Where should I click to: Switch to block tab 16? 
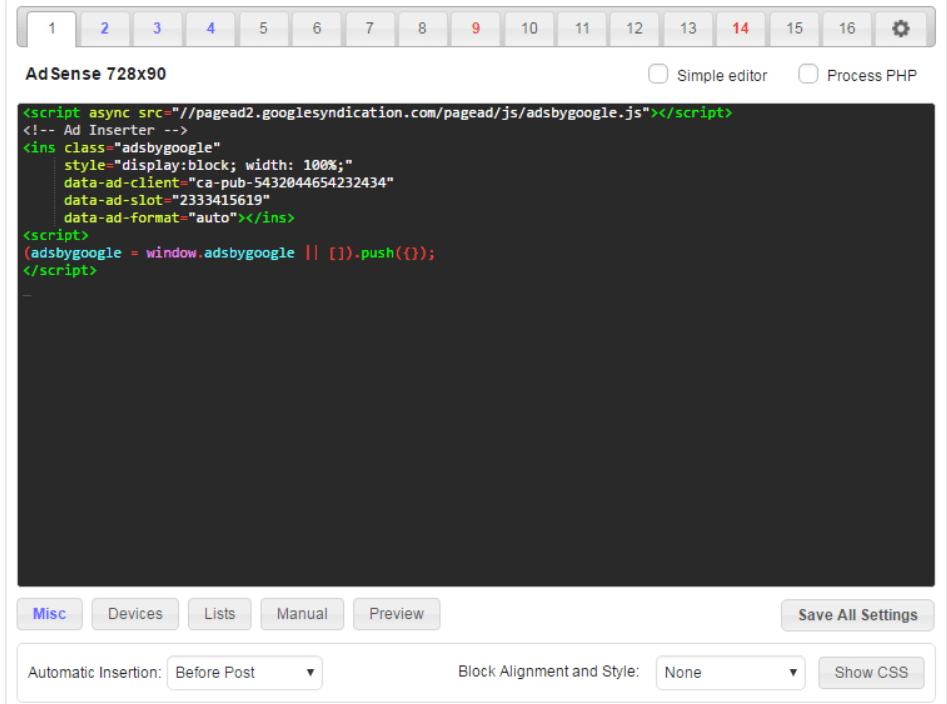pos(847,28)
